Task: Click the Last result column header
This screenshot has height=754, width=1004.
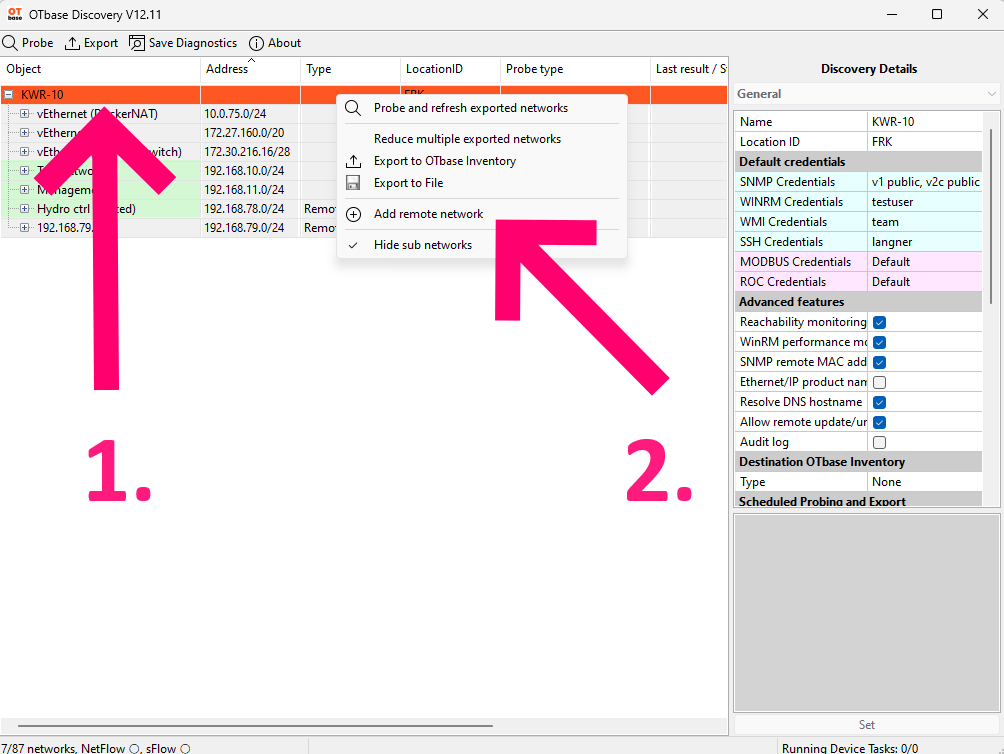Action: tap(689, 69)
